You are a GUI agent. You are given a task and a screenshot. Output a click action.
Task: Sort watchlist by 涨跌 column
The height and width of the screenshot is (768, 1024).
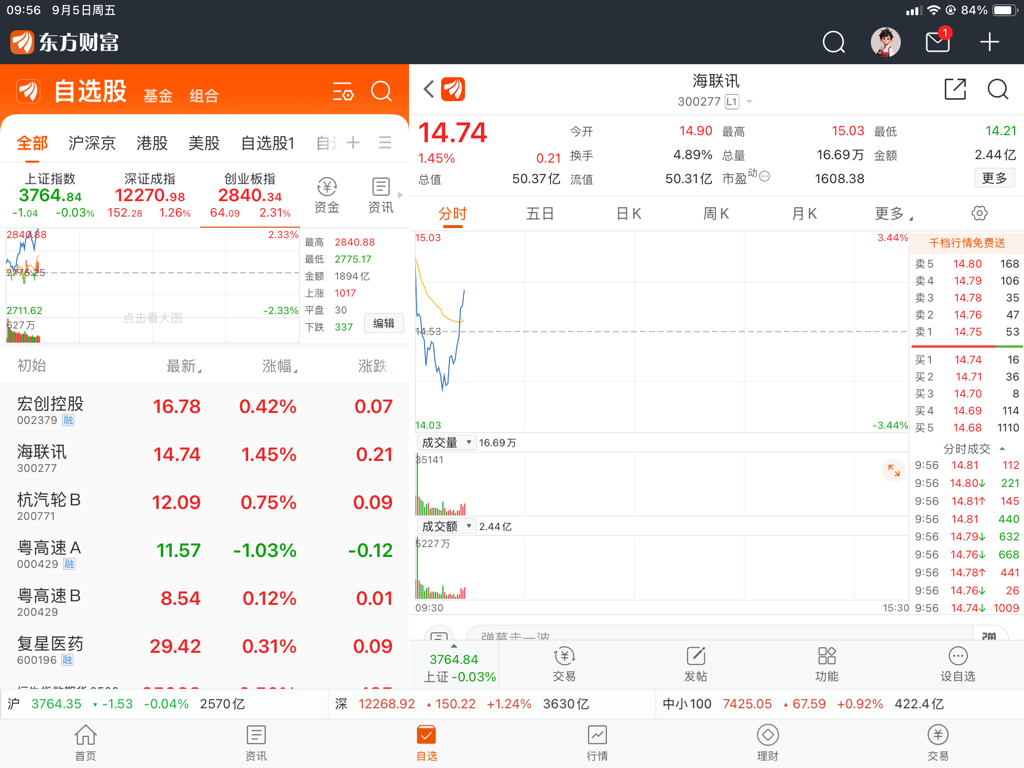[375, 366]
